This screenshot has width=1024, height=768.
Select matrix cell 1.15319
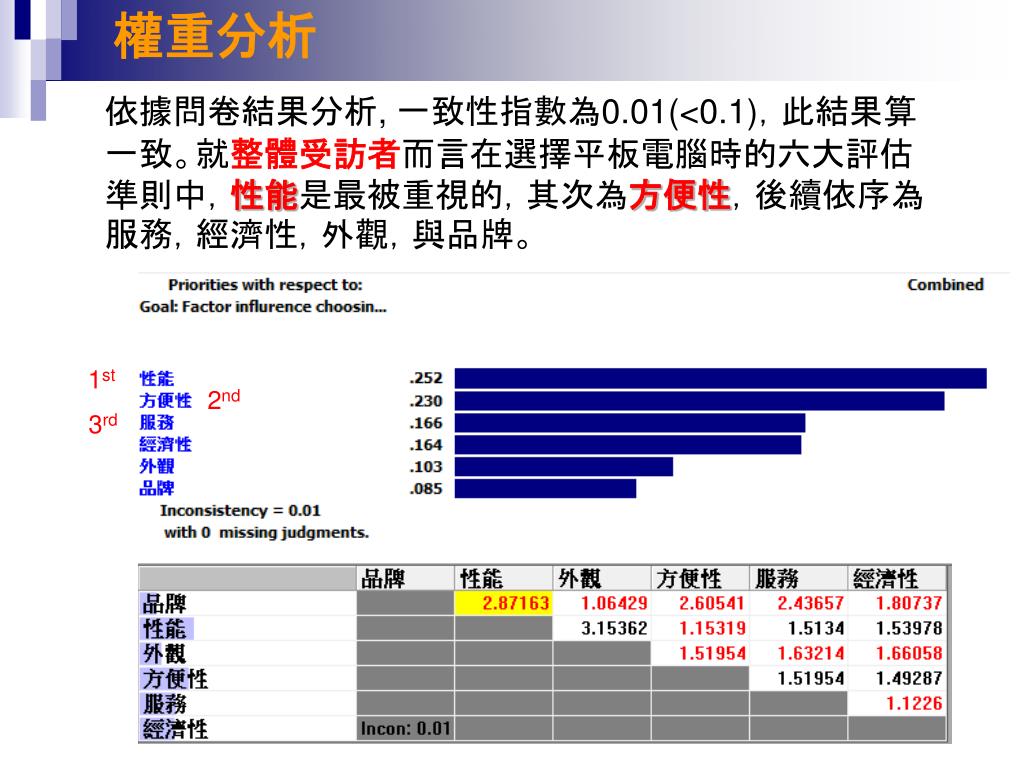tap(700, 628)
